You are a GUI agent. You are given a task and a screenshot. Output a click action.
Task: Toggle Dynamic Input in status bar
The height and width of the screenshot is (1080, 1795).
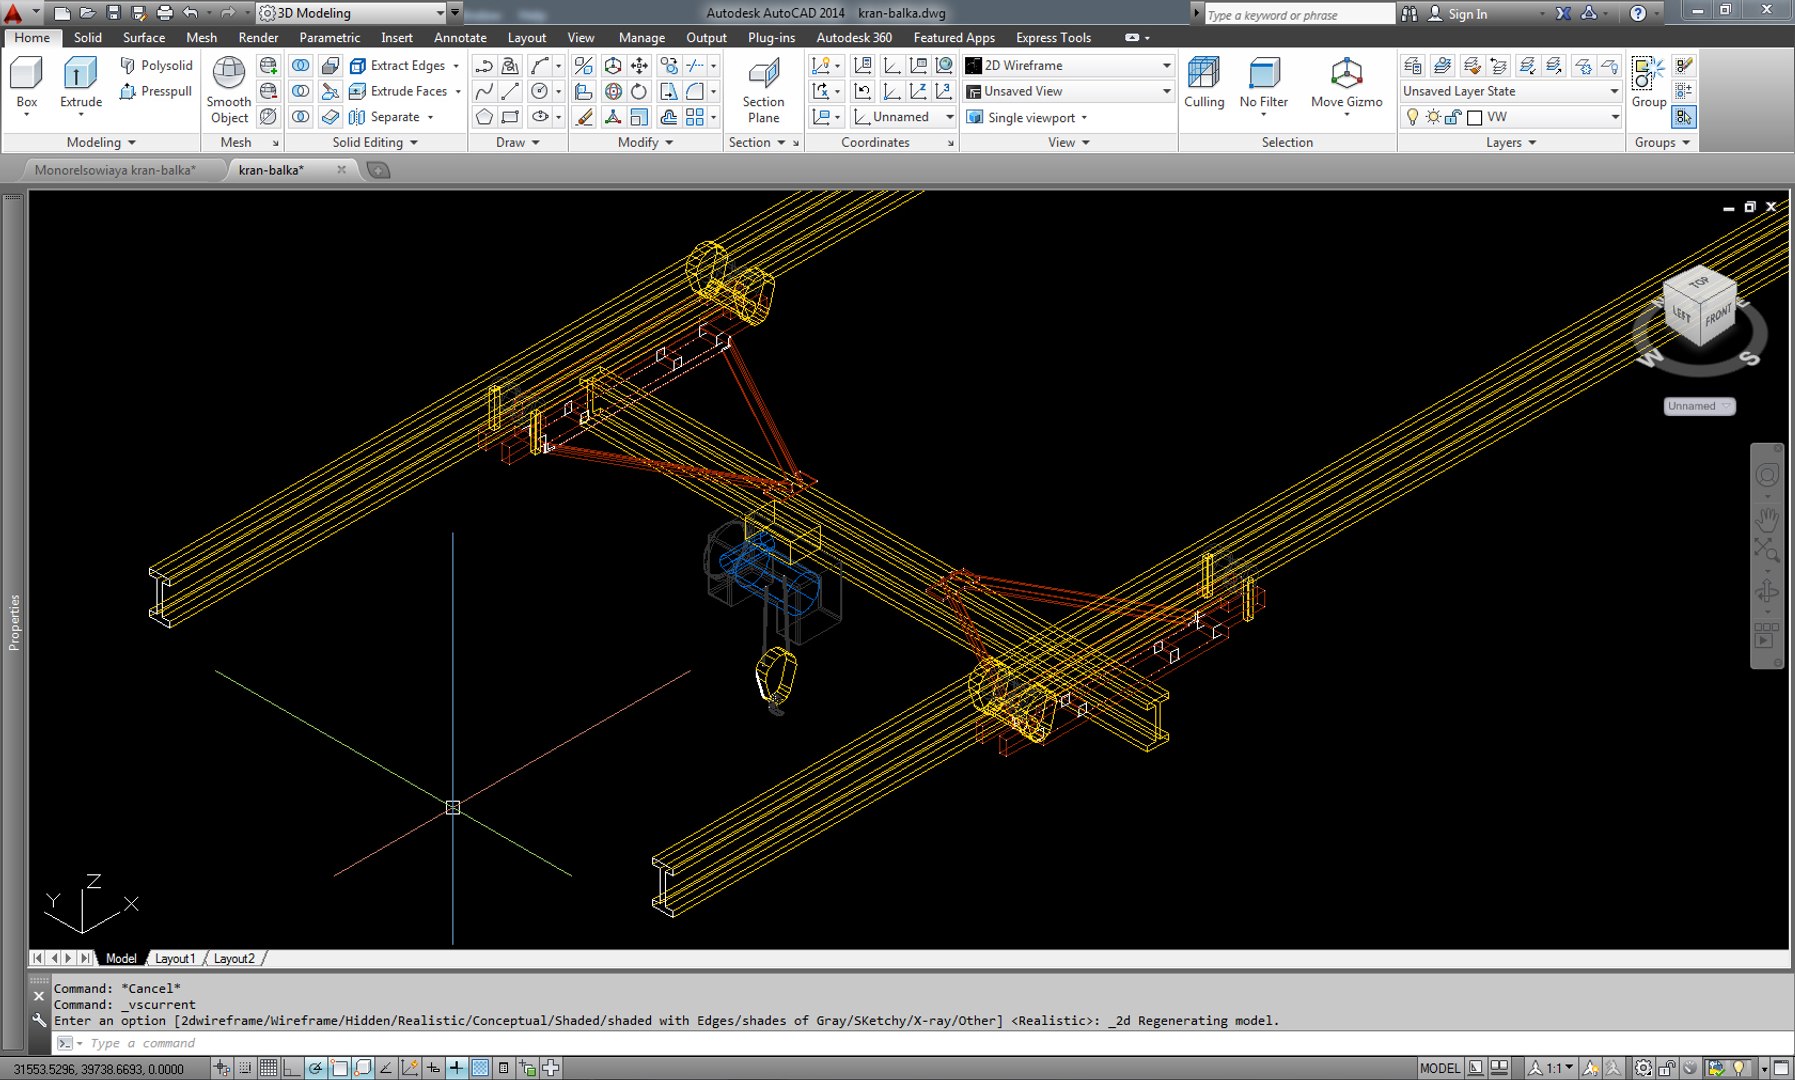(x=433, y=1068)
